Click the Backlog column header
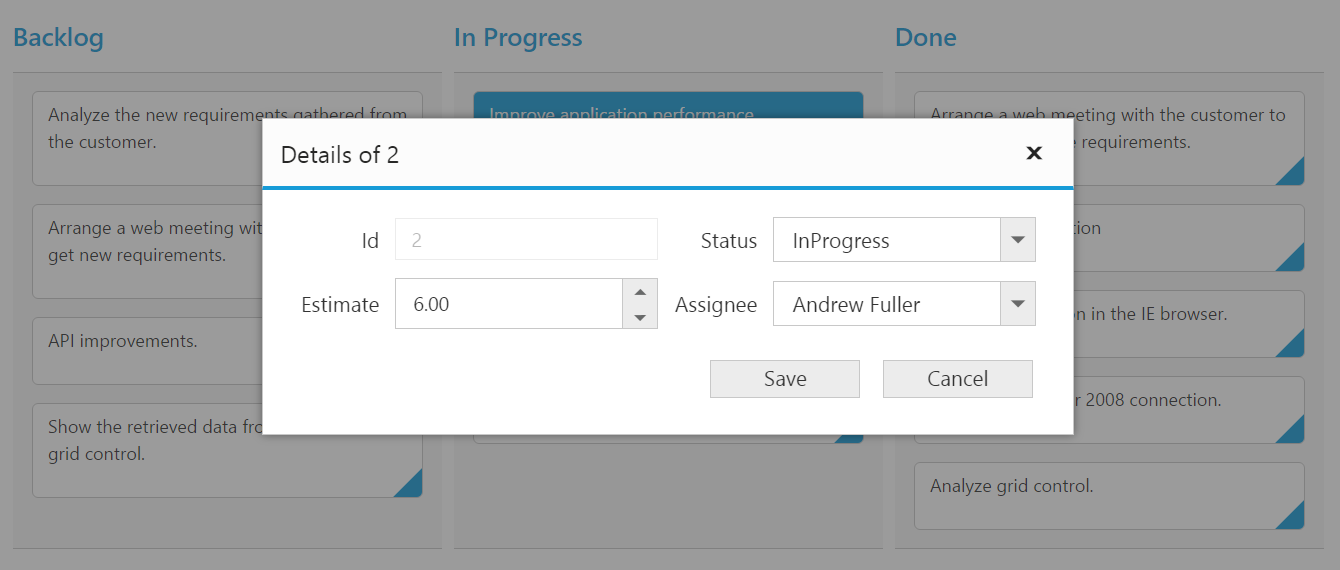1340x570 pixels. click(x=58, y=38)
